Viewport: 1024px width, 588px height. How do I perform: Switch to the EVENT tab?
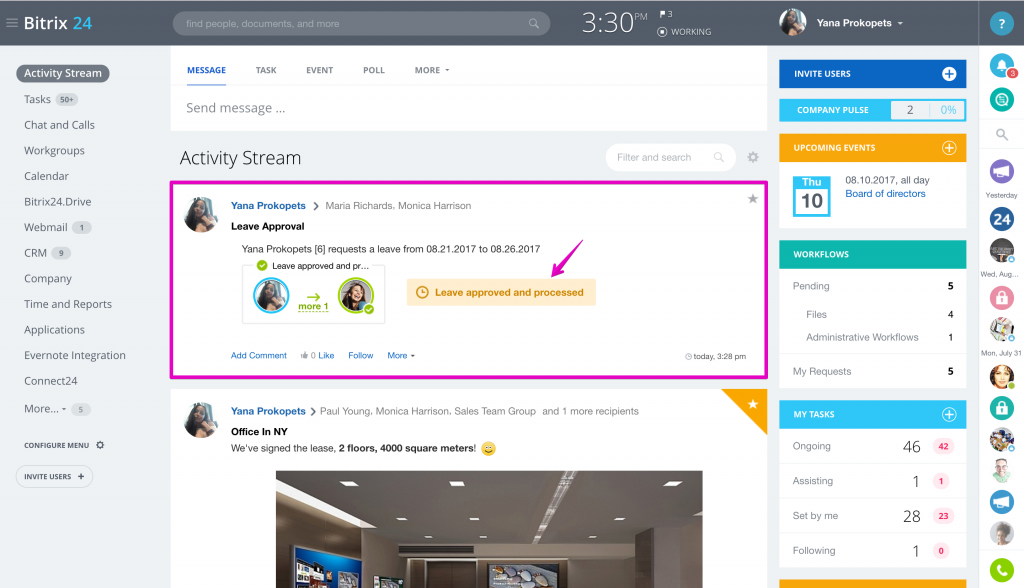[x=319, y=70]
